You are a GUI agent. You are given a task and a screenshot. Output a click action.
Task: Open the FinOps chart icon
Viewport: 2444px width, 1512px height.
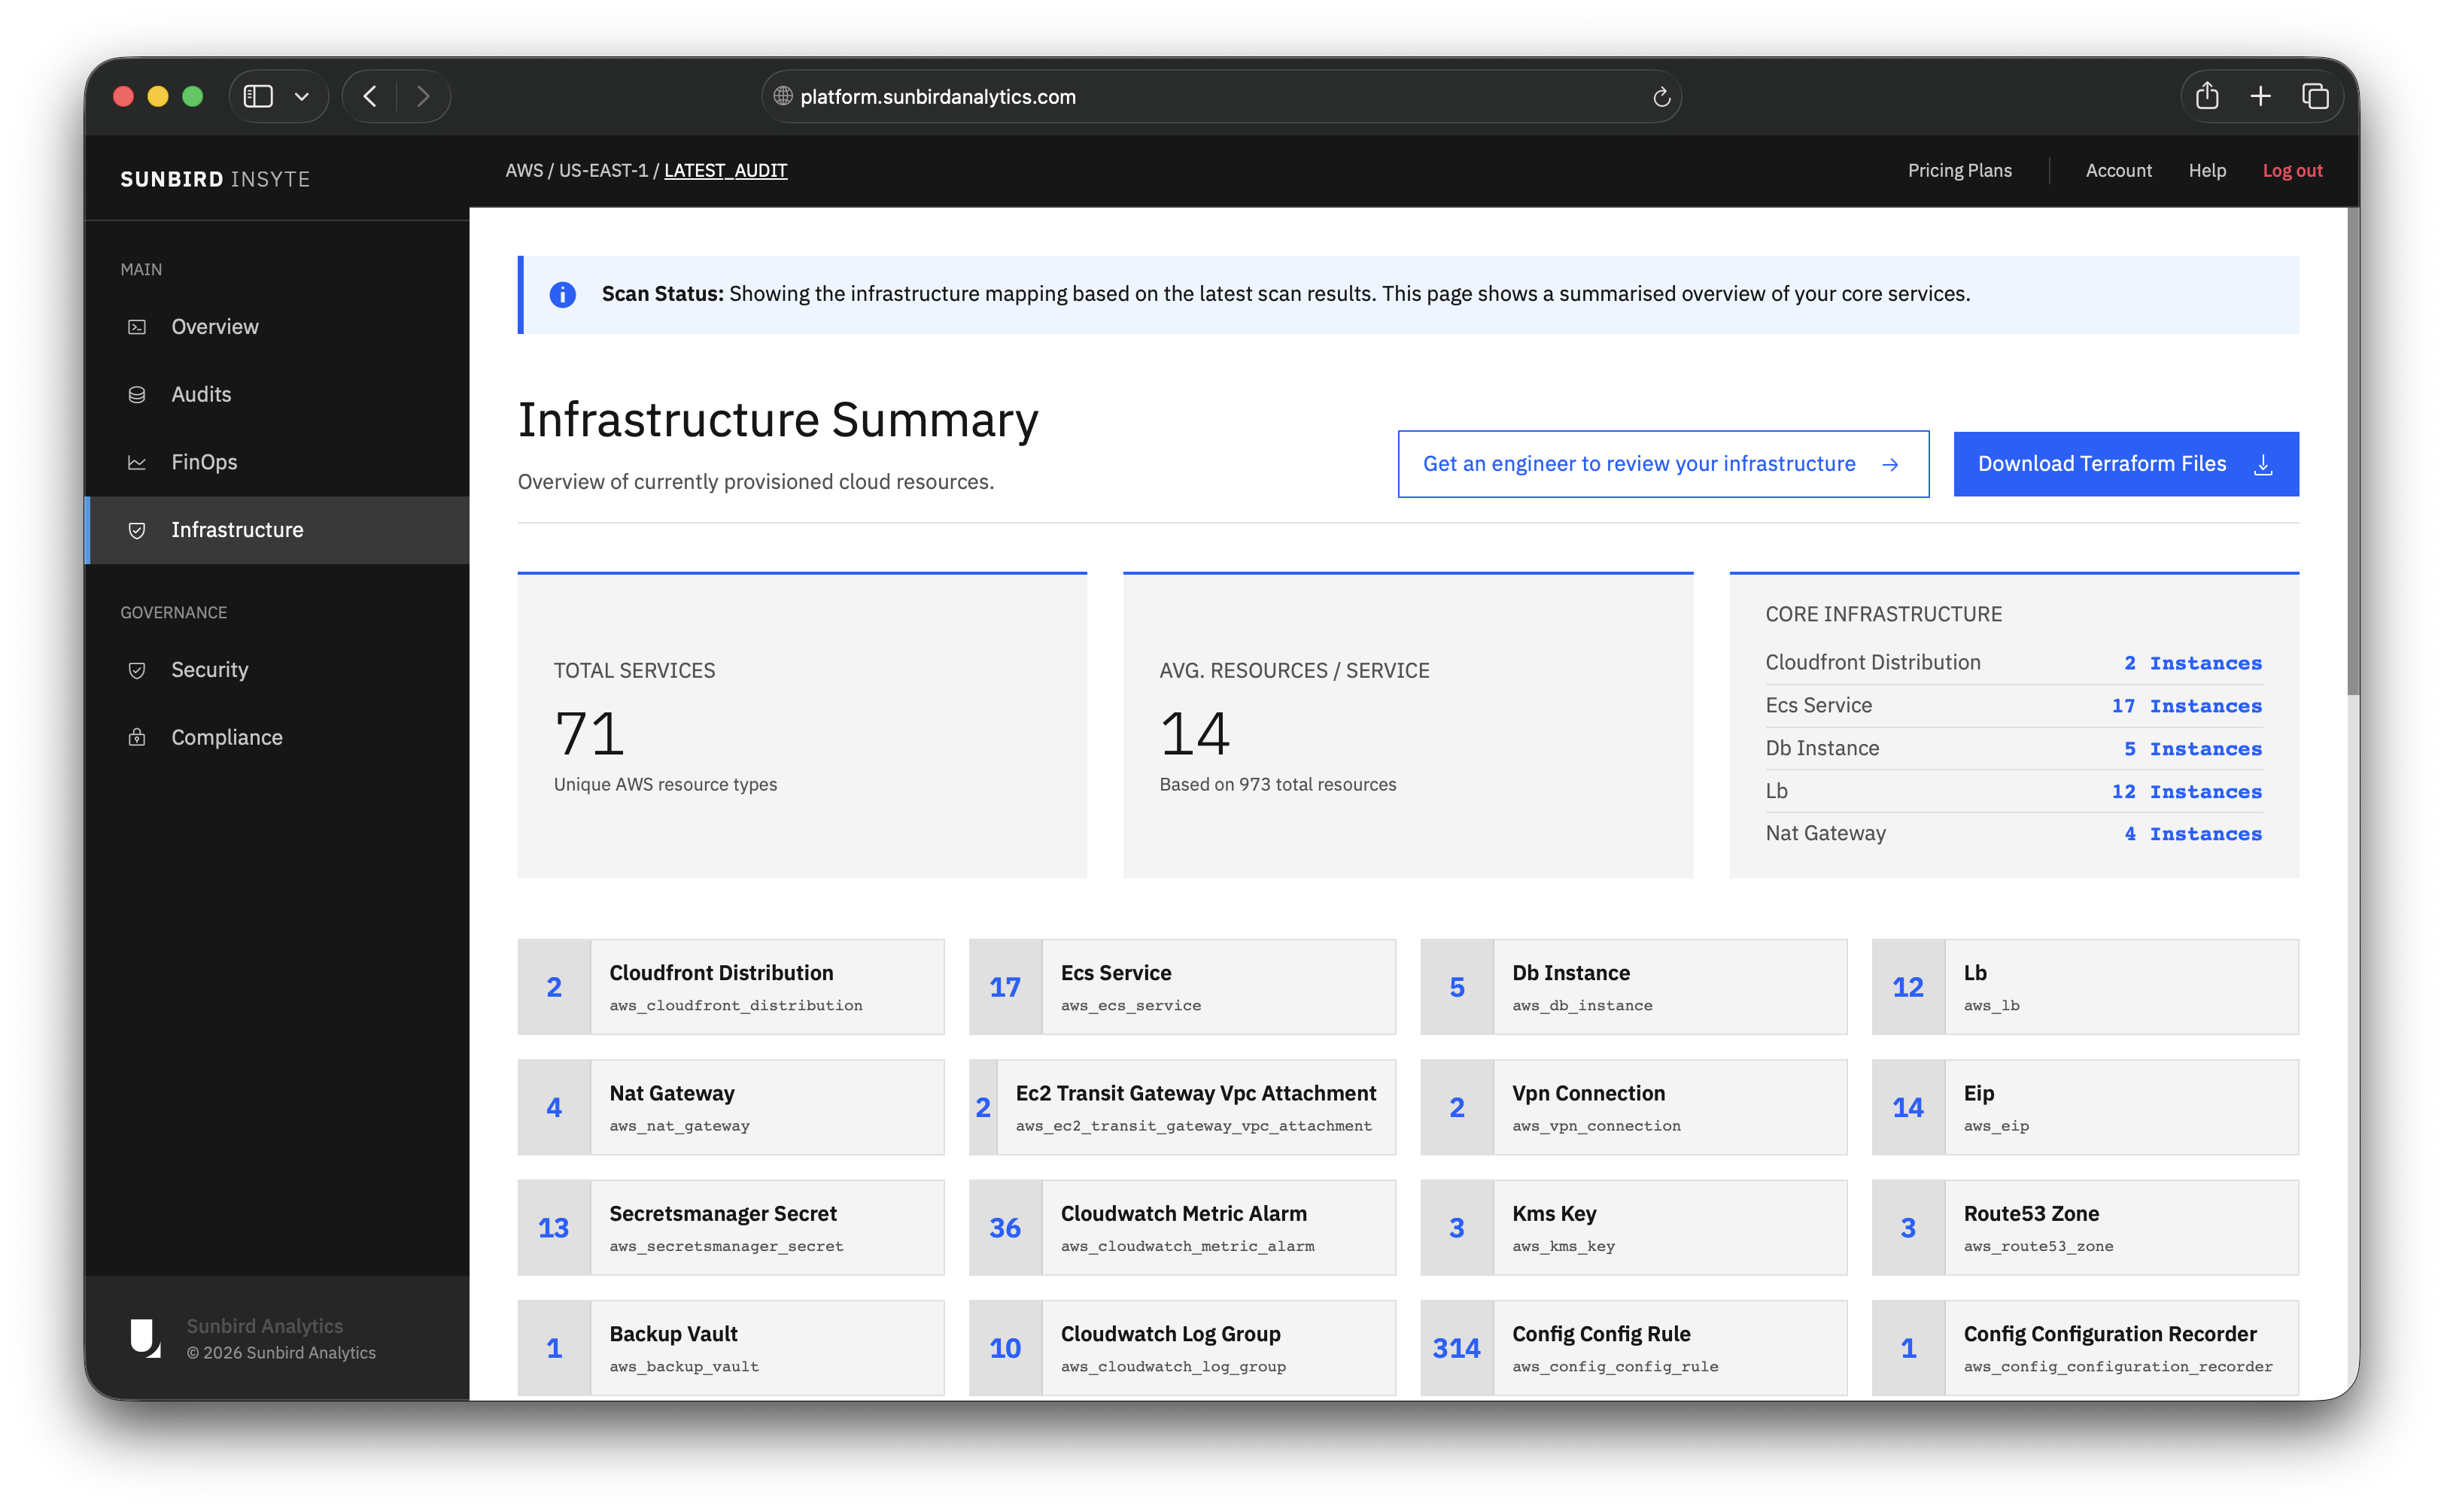coord(137,462)
